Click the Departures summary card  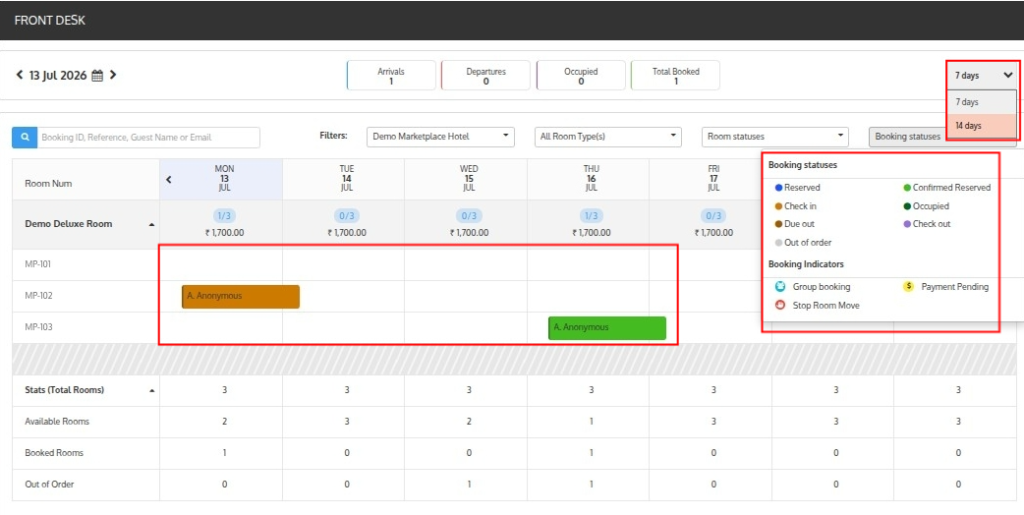point(486,76)
